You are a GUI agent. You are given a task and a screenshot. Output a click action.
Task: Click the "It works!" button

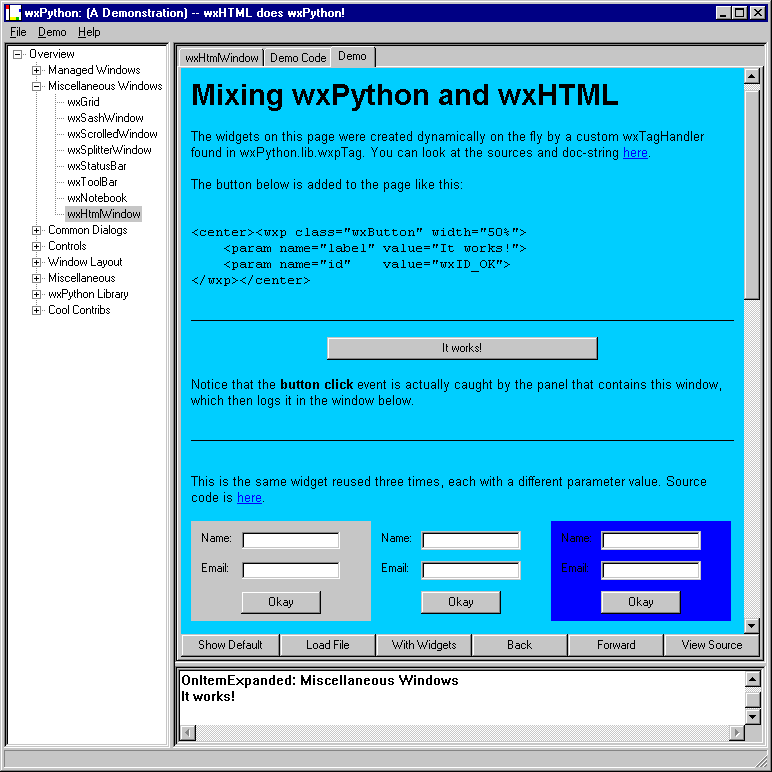click(462, 349)
